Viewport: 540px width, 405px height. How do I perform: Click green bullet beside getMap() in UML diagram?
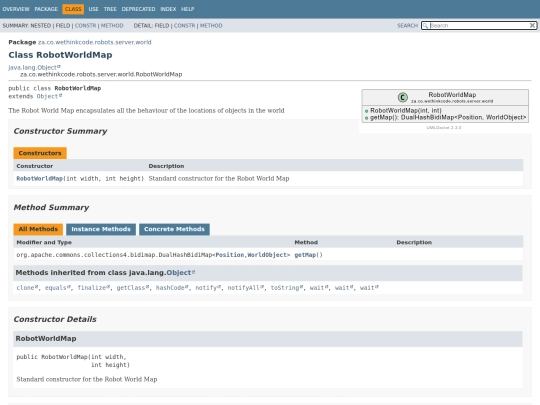coord(366,118)
